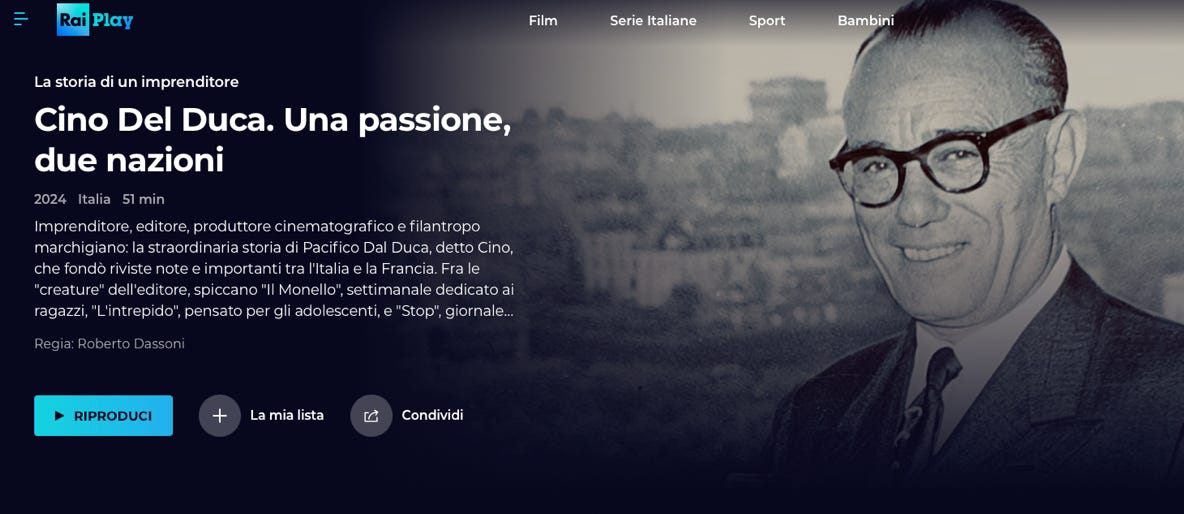Click the play triangle on Riproduci
This screenshot has width=1184, height=514.
click(59, 416)
